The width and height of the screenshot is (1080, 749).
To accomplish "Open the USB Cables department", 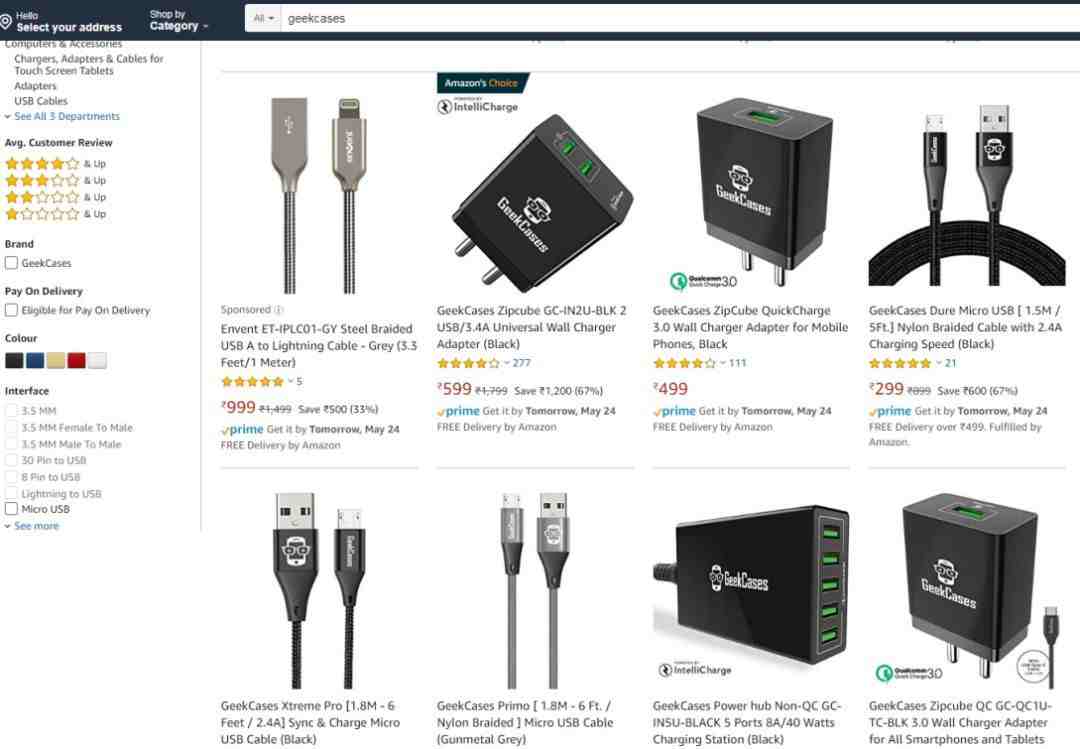I will 41,101.
